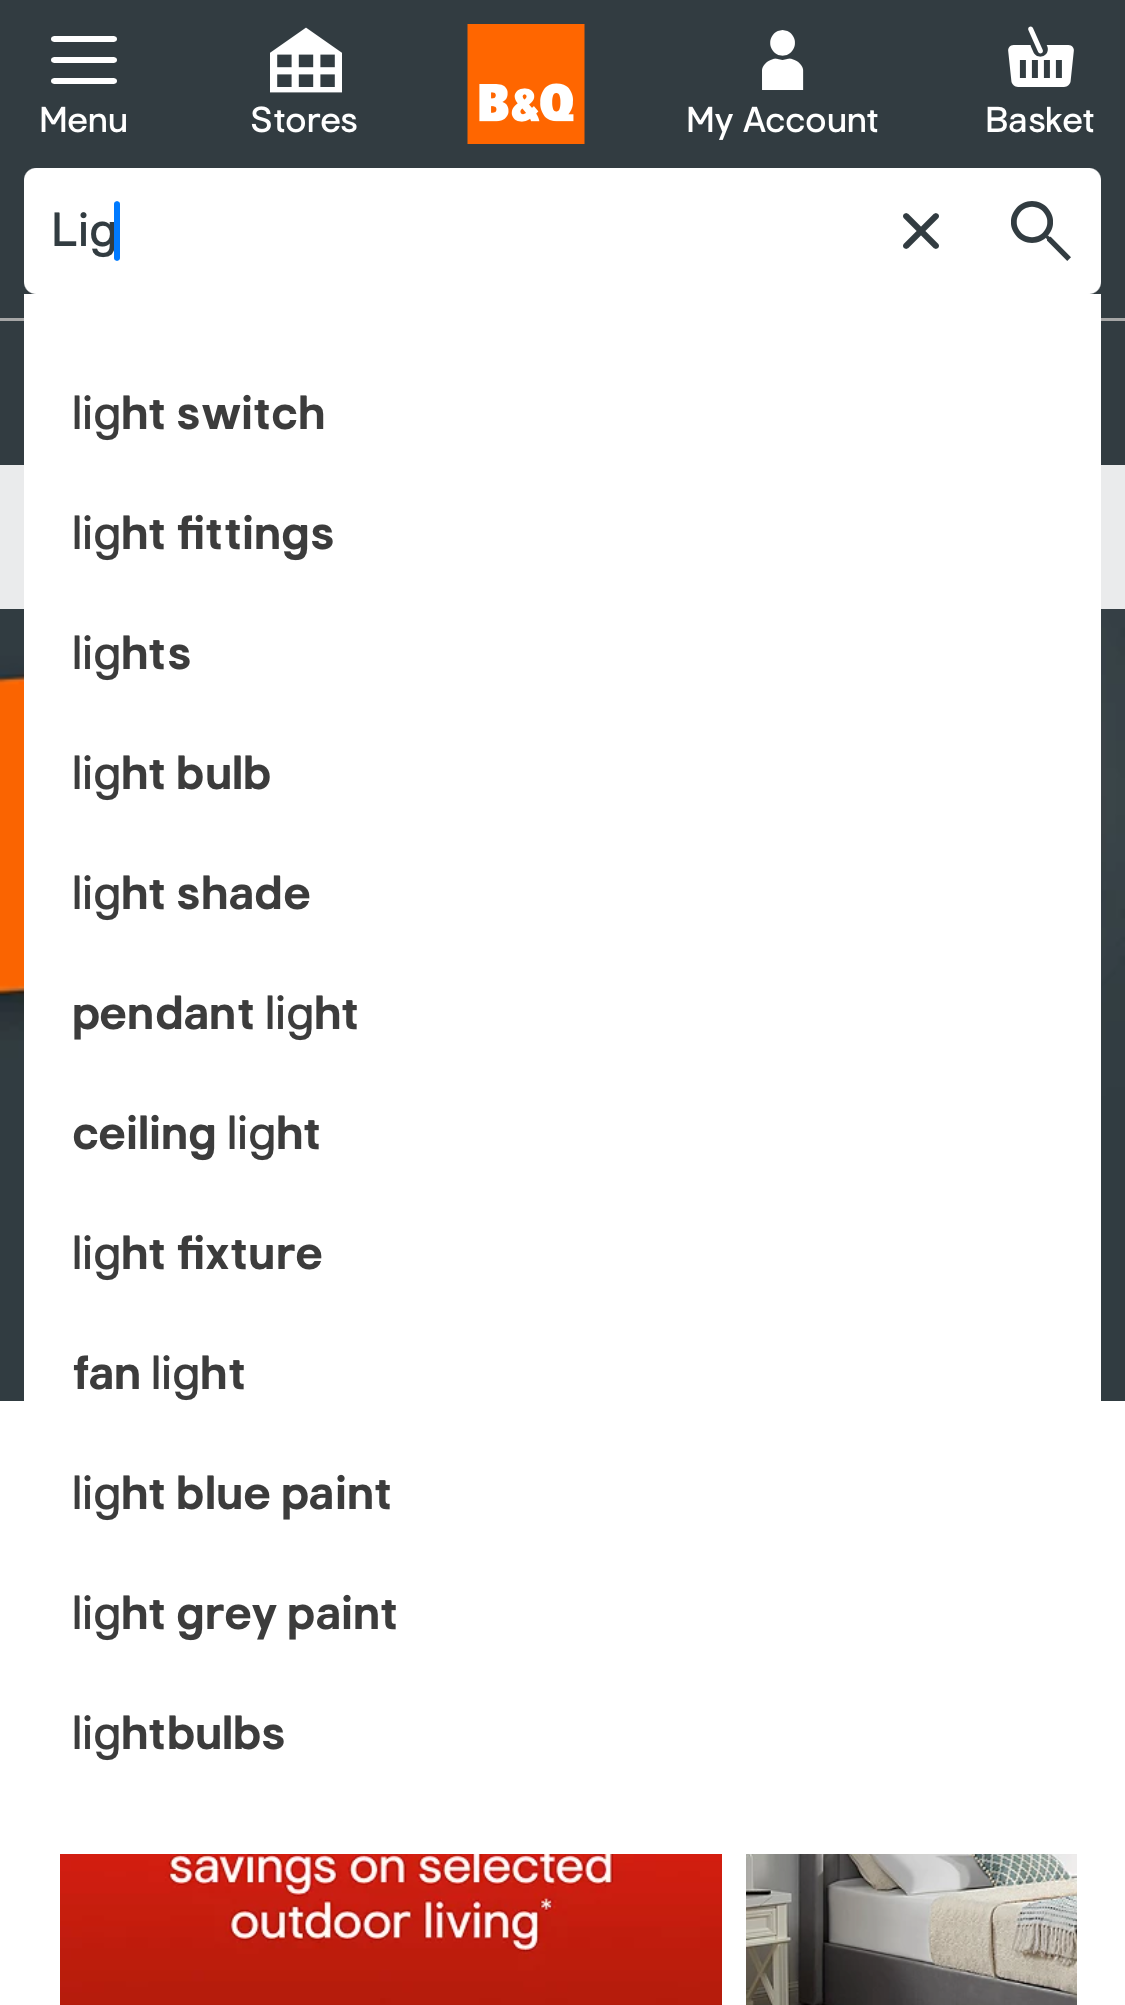
Task: Click the 'pendant light' suggestion
Action: click(x=214, y=1013)
